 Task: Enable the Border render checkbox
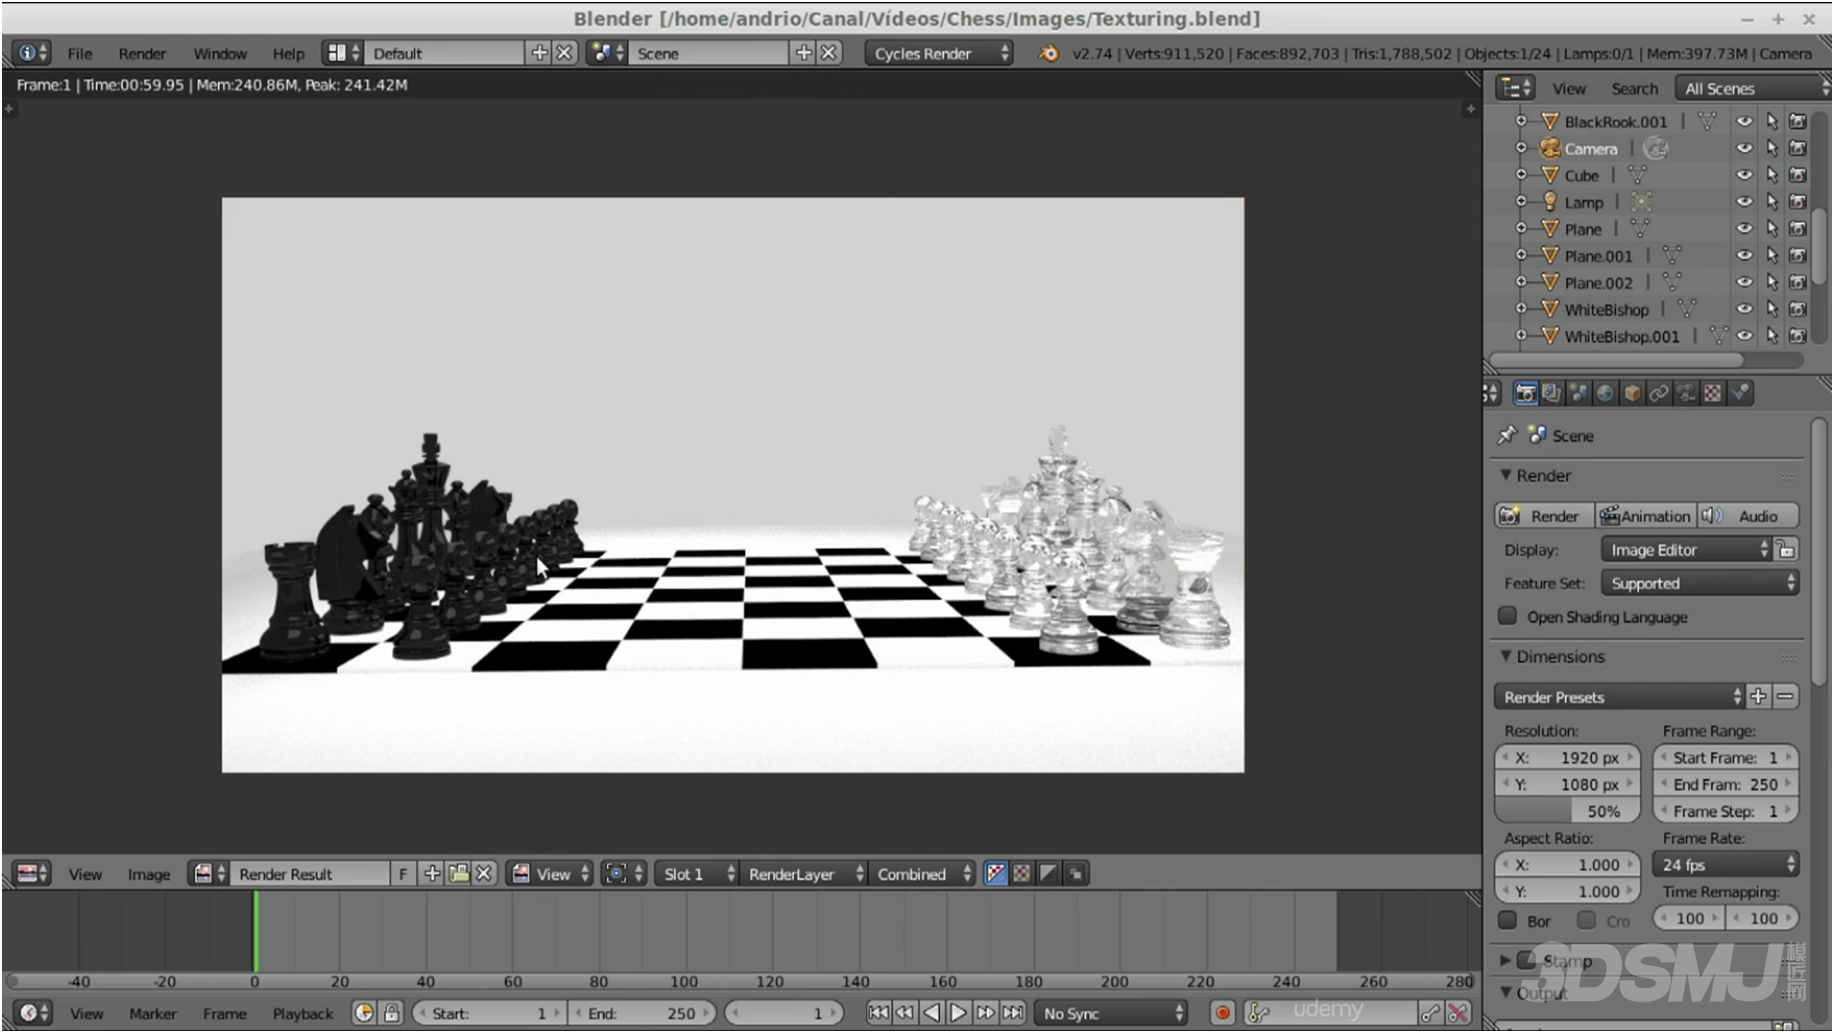(x=1508, y=920)
